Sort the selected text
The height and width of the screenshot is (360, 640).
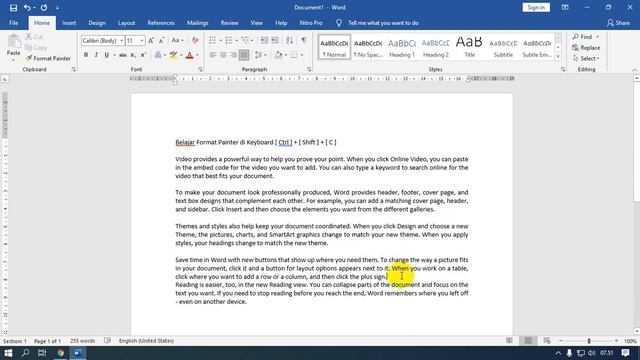point(289,40)
